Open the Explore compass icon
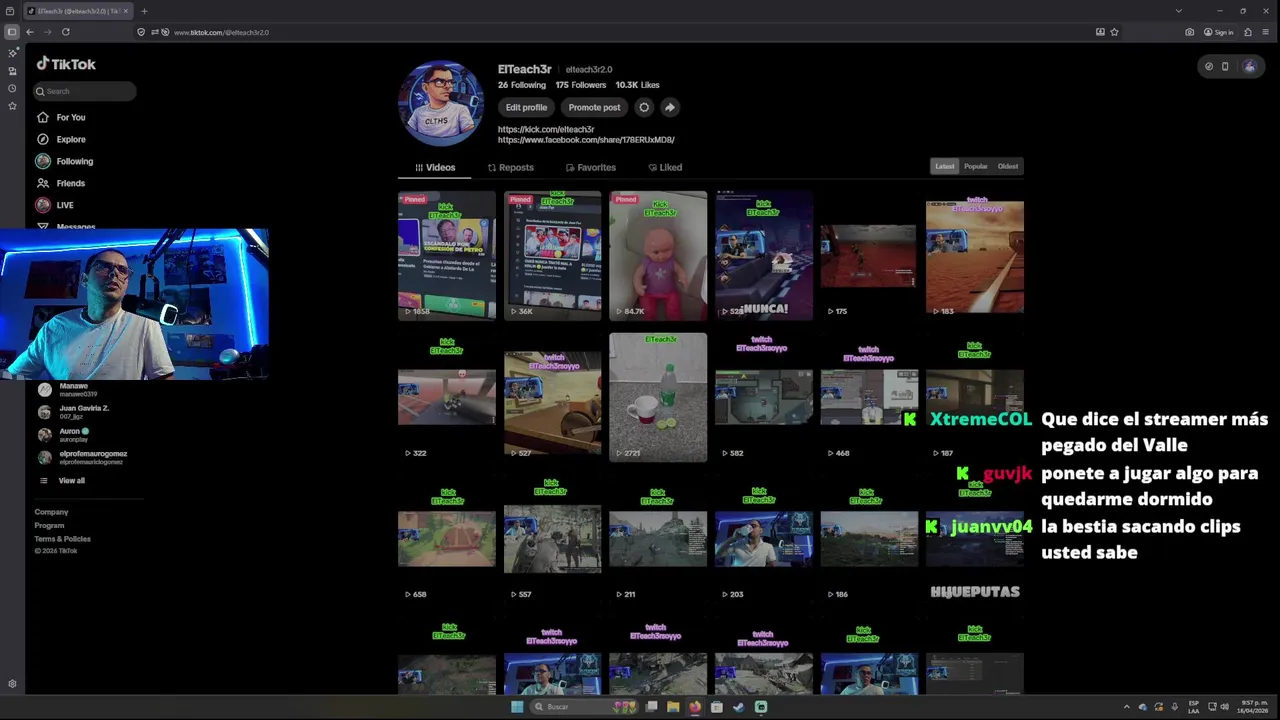This screenshot has height=720, width=1280. [43, 139]
